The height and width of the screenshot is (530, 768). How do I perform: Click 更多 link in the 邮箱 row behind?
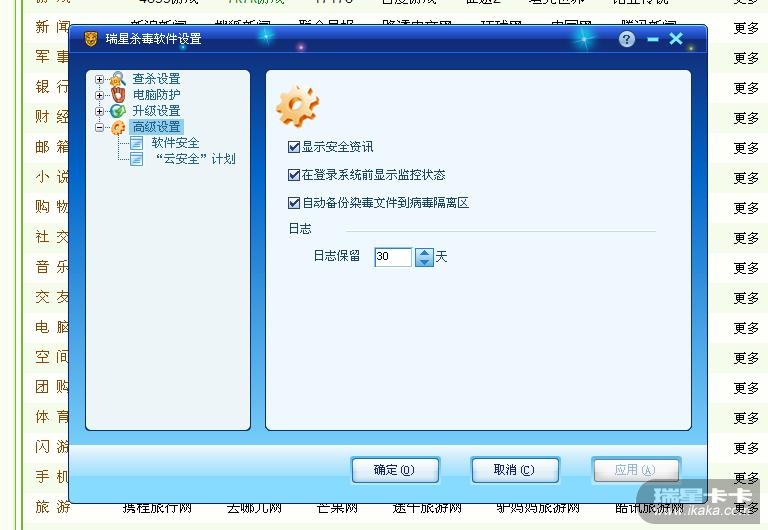click(x=746, y=148)
